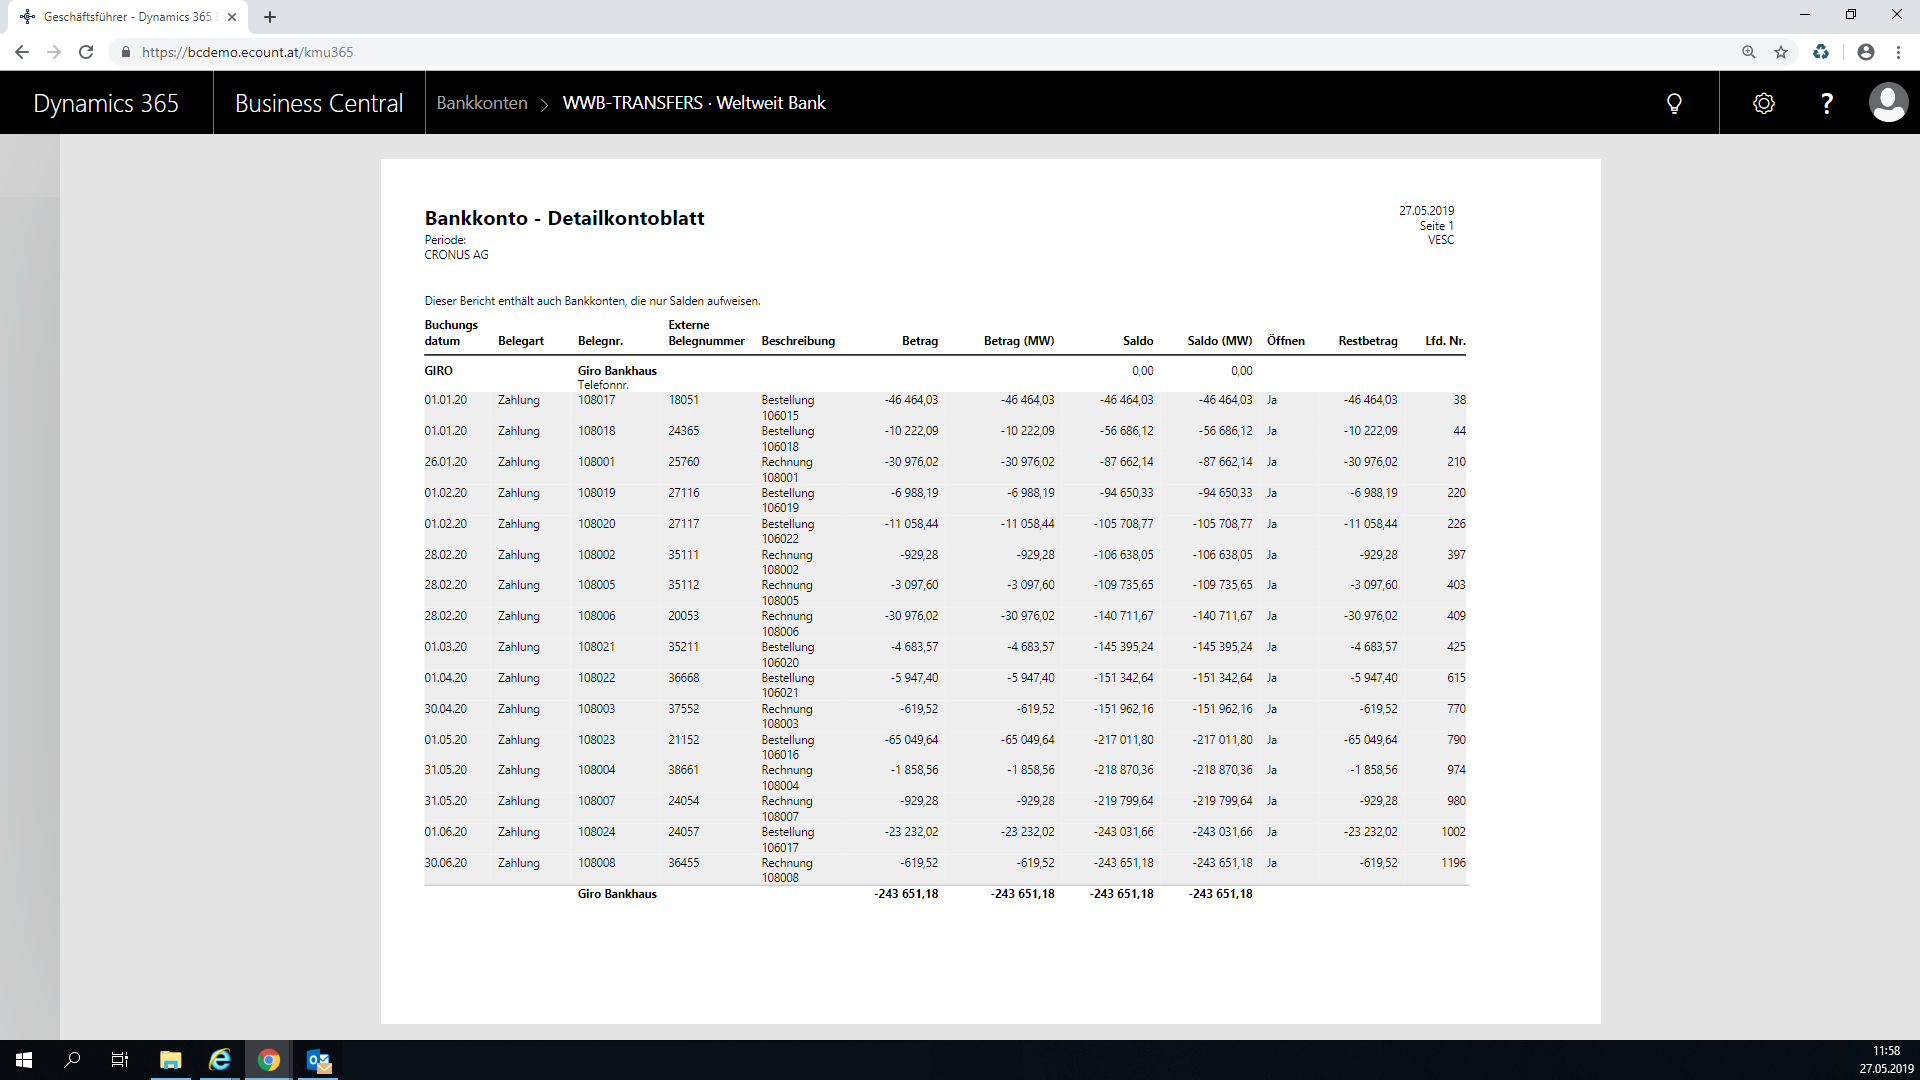Close the Geschäftsführer browser tab
1920x1080 pixels.
click(232, 17)
